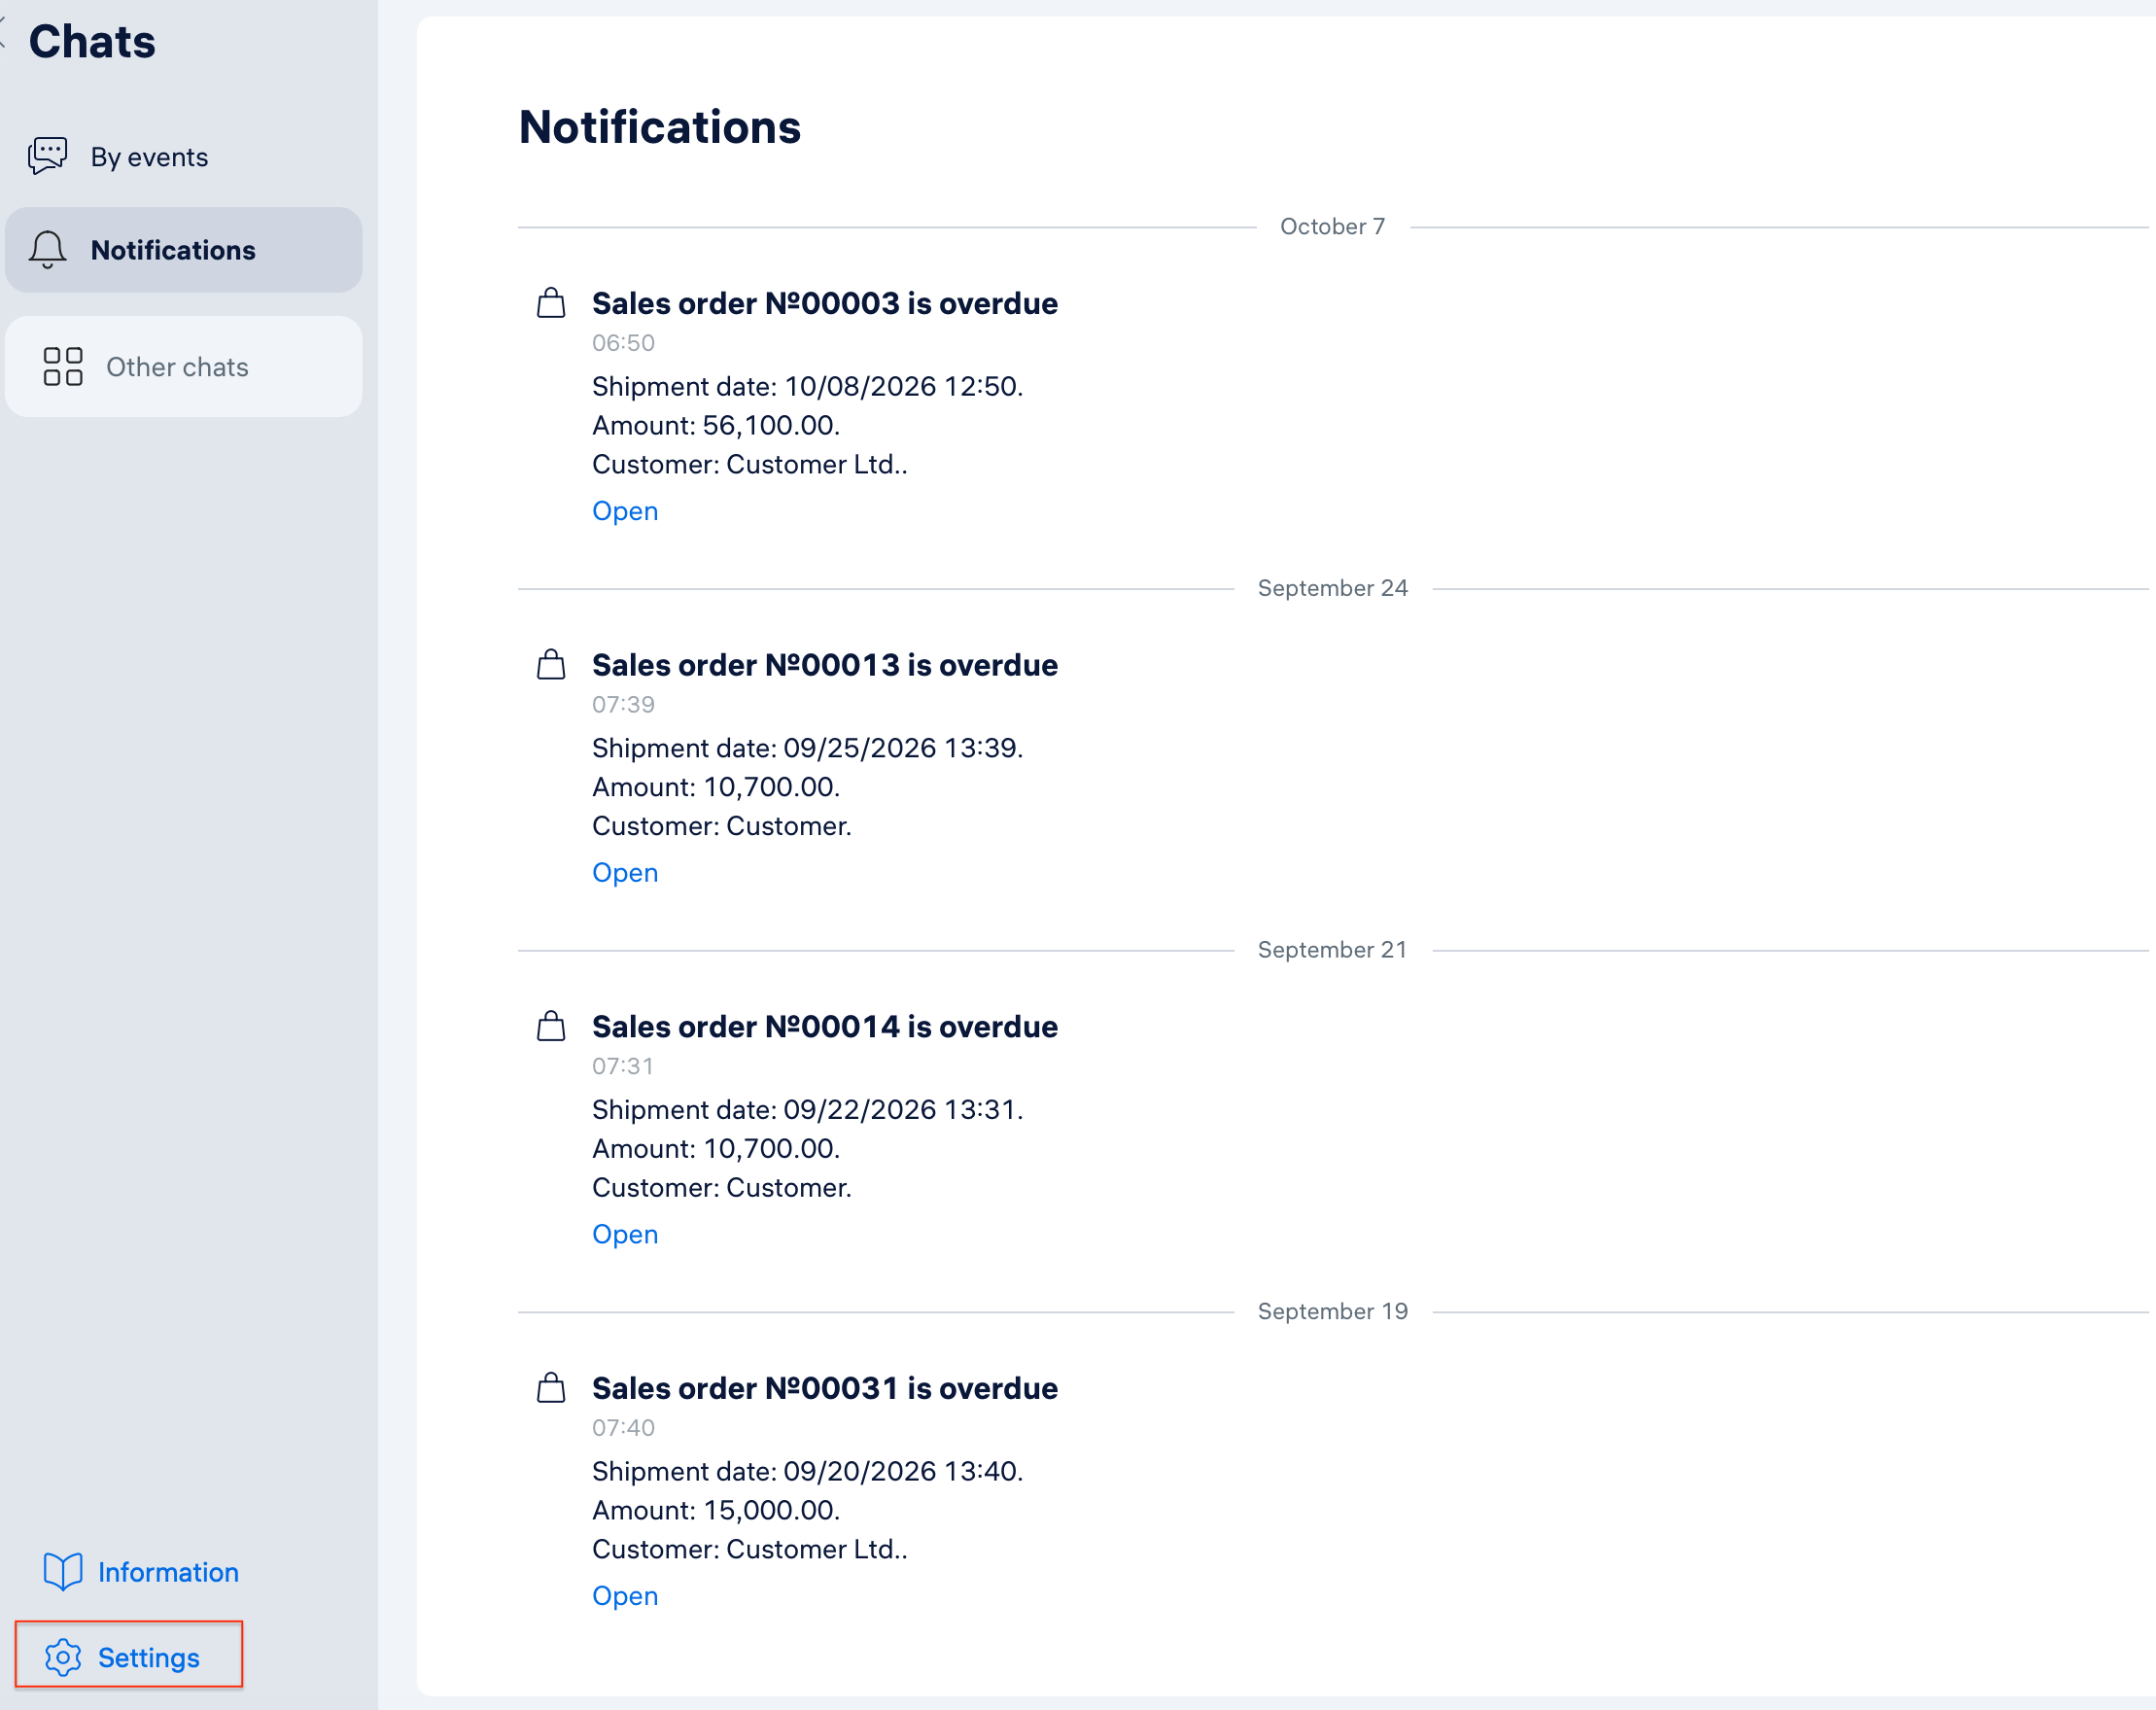The image size is (2156, 1710).
Task: Click 'Shipment date: 09/25/2026 13:39.' text
Action: 808,748
